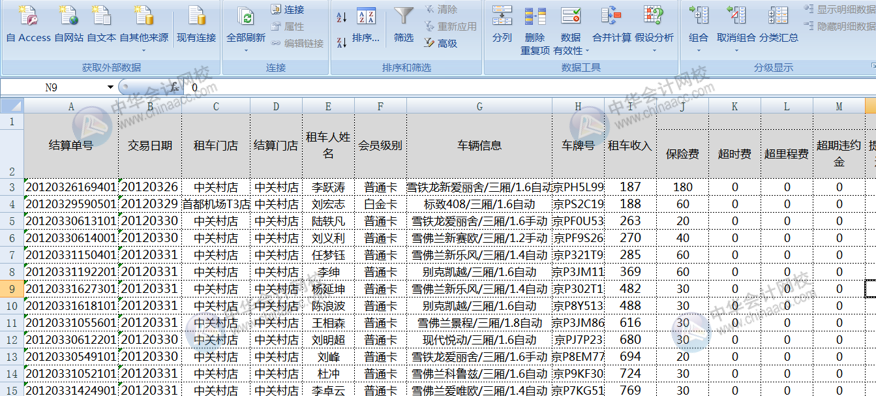This screenshot has width=877, height=399.
Task: Select column J header
Action: [x=683, y=106]
